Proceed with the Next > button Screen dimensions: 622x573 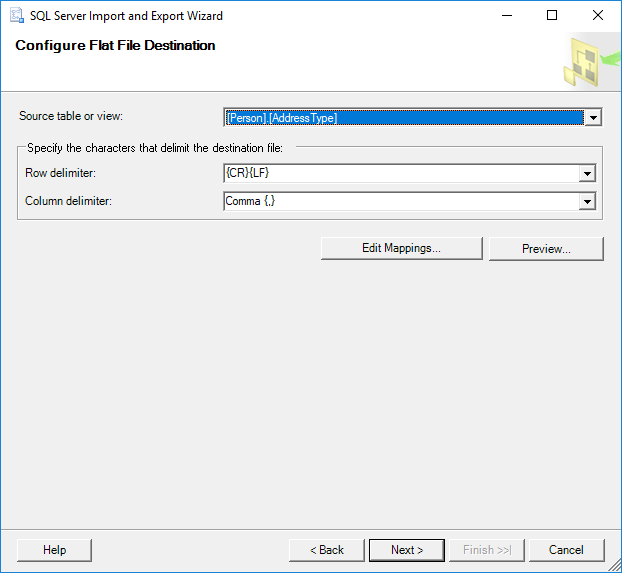tap(407, 550)
